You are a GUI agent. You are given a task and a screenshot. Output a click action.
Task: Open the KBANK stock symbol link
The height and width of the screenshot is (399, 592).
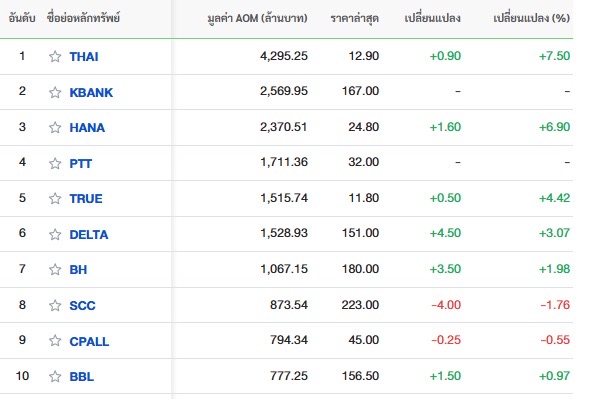(x=91, y=92)
